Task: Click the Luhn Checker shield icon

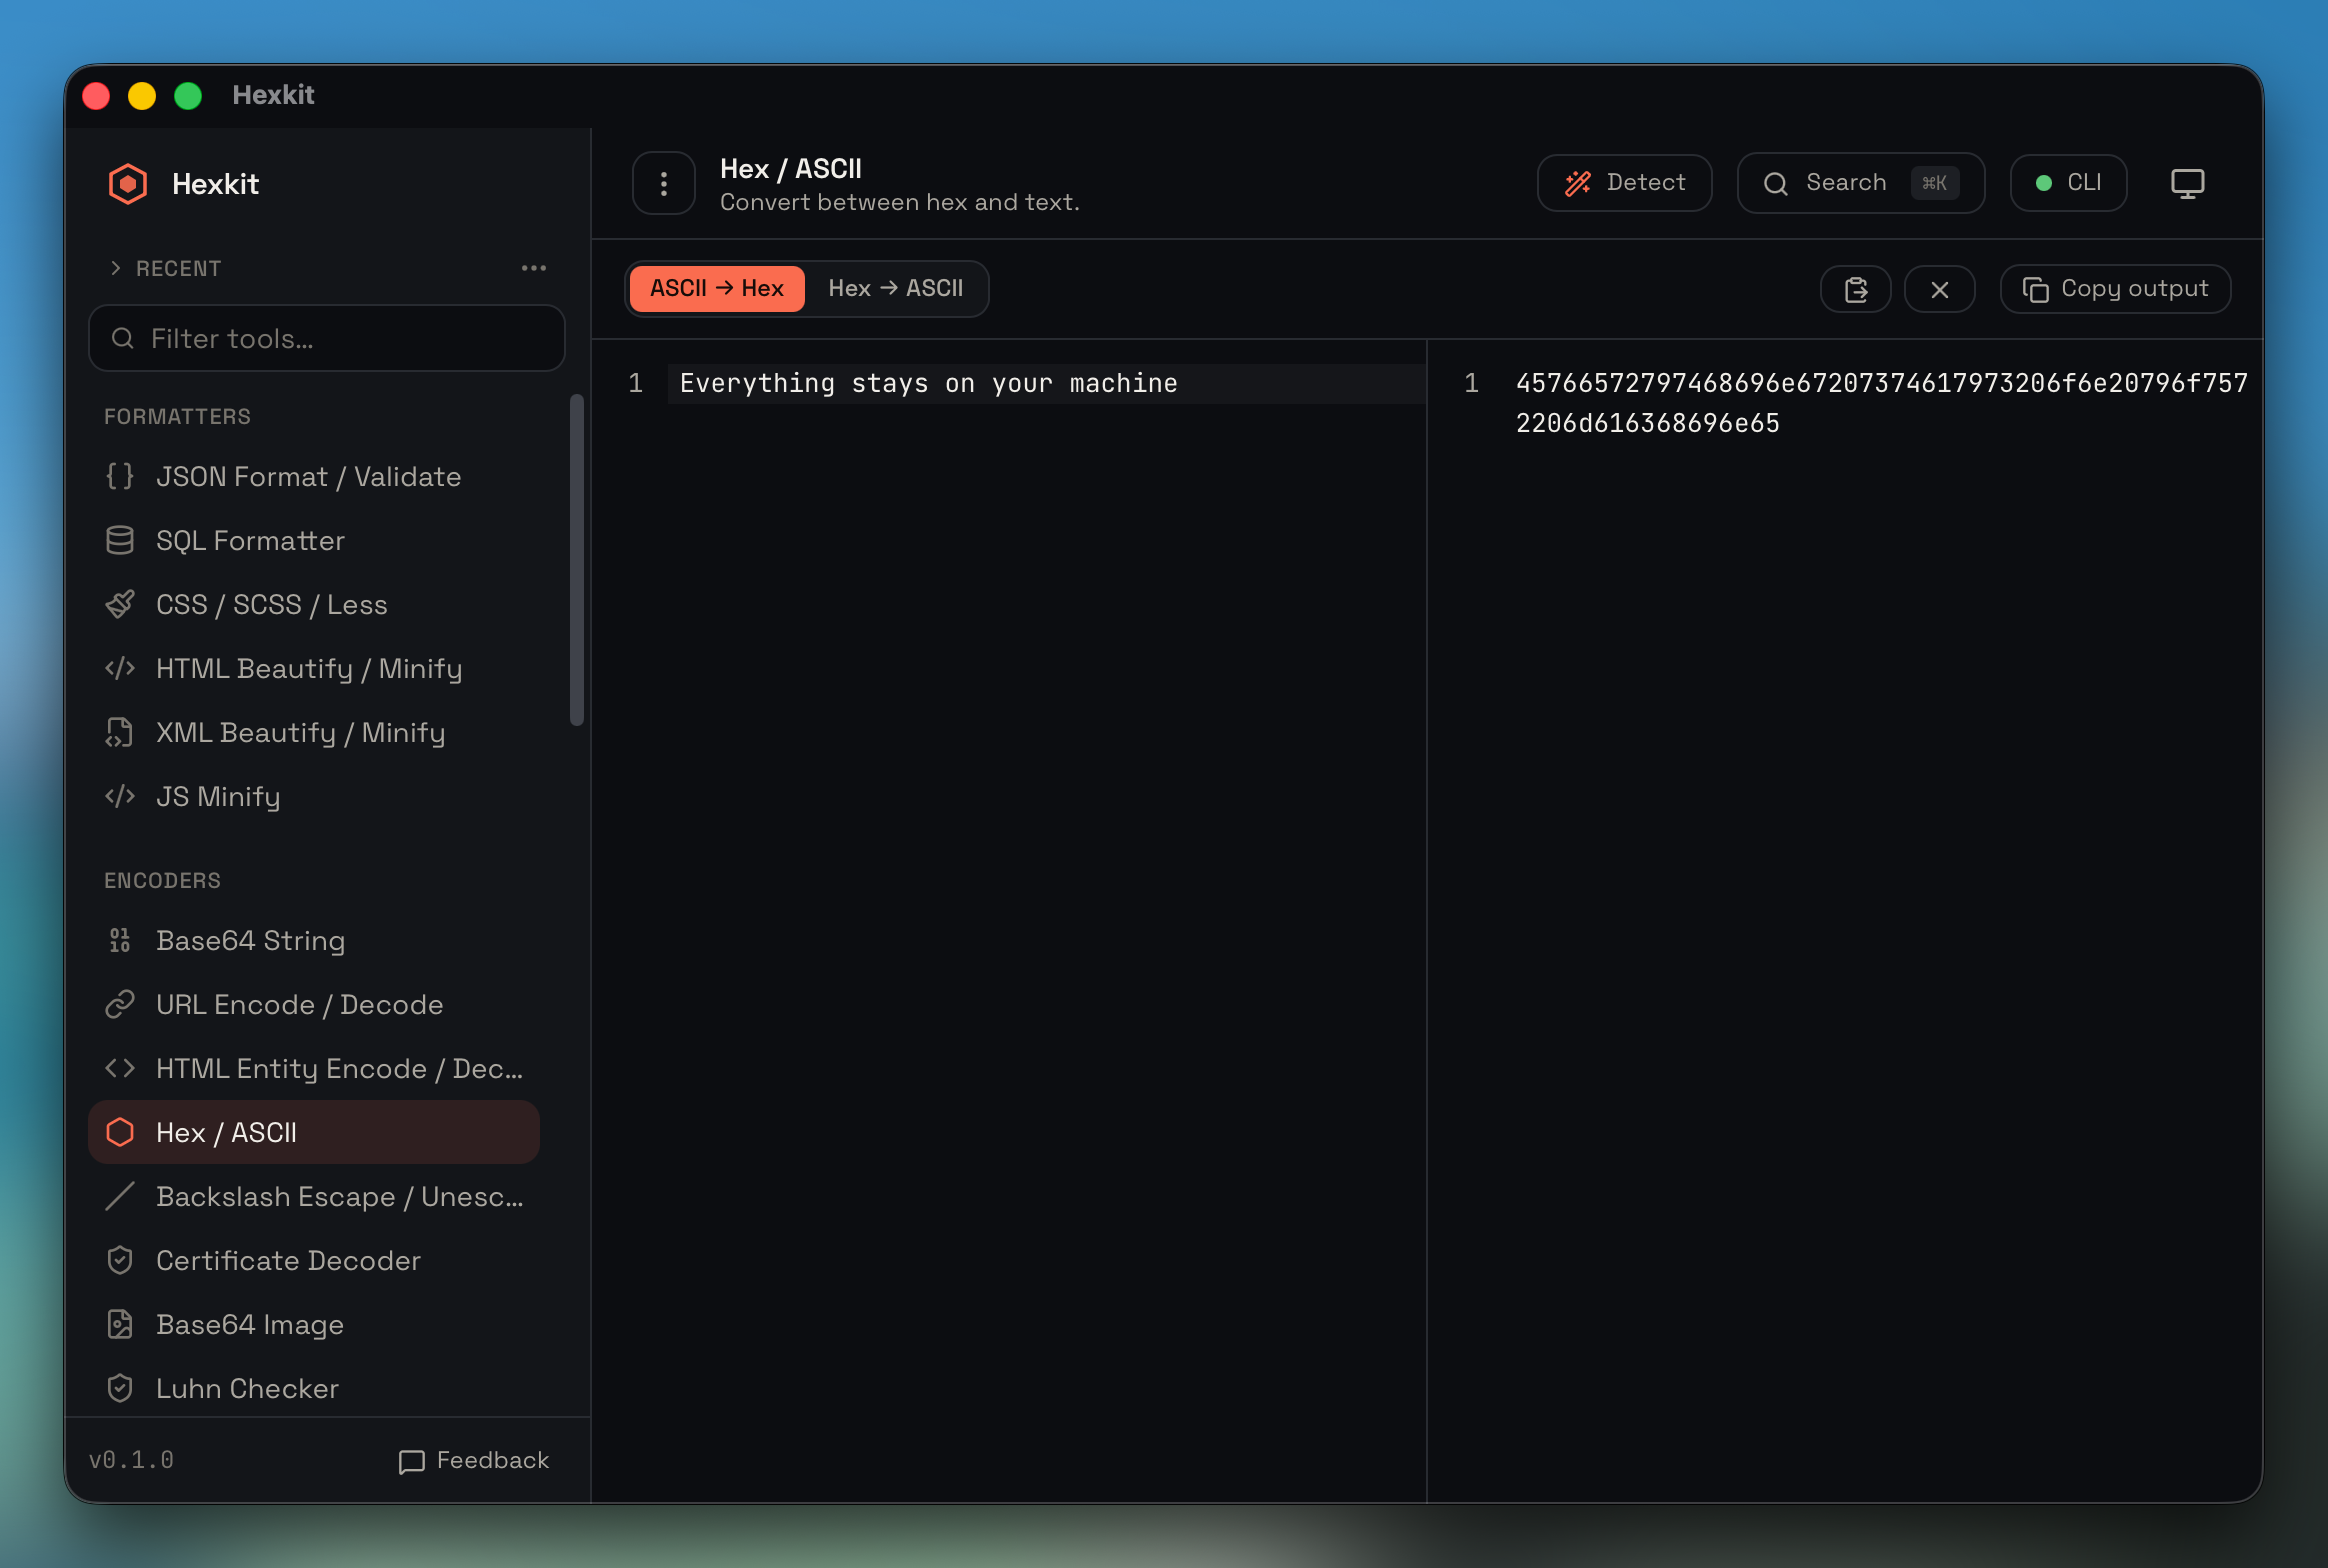Action: click(120, 1389)
